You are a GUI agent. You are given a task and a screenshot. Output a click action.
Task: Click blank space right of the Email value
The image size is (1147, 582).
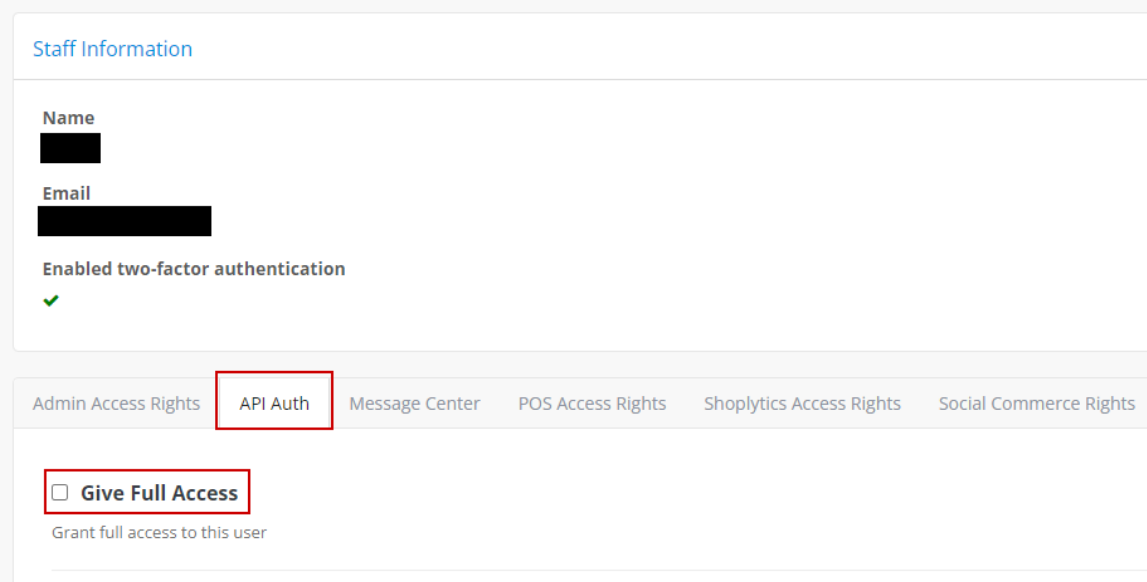pos(600,221)
